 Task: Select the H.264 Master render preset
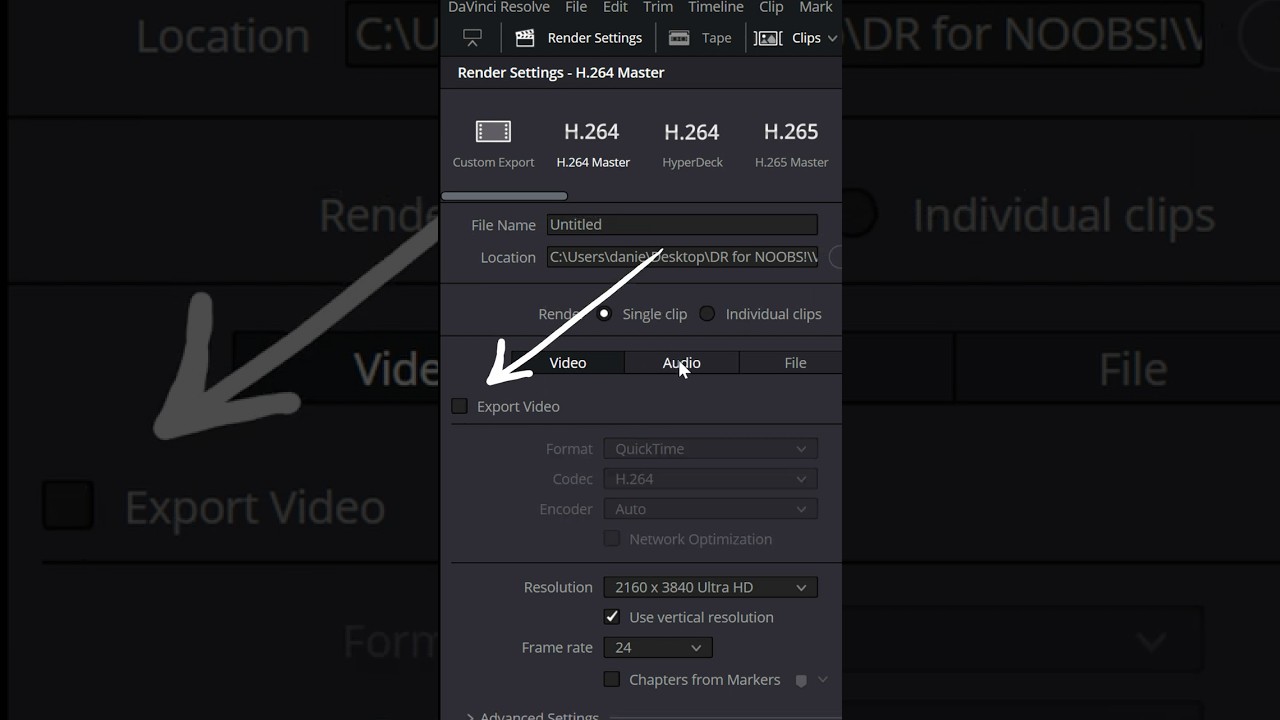pyautogui.click(x=593, y=144)
